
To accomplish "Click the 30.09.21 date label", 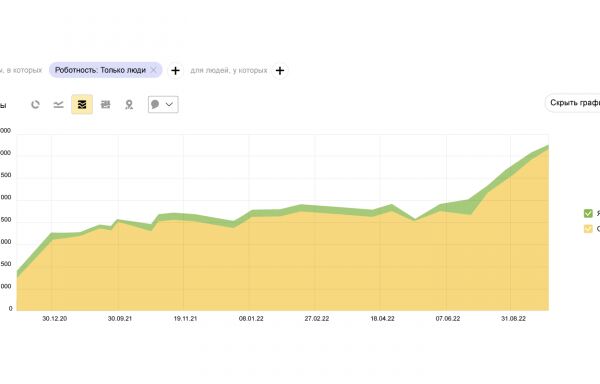I will (120, 319).
